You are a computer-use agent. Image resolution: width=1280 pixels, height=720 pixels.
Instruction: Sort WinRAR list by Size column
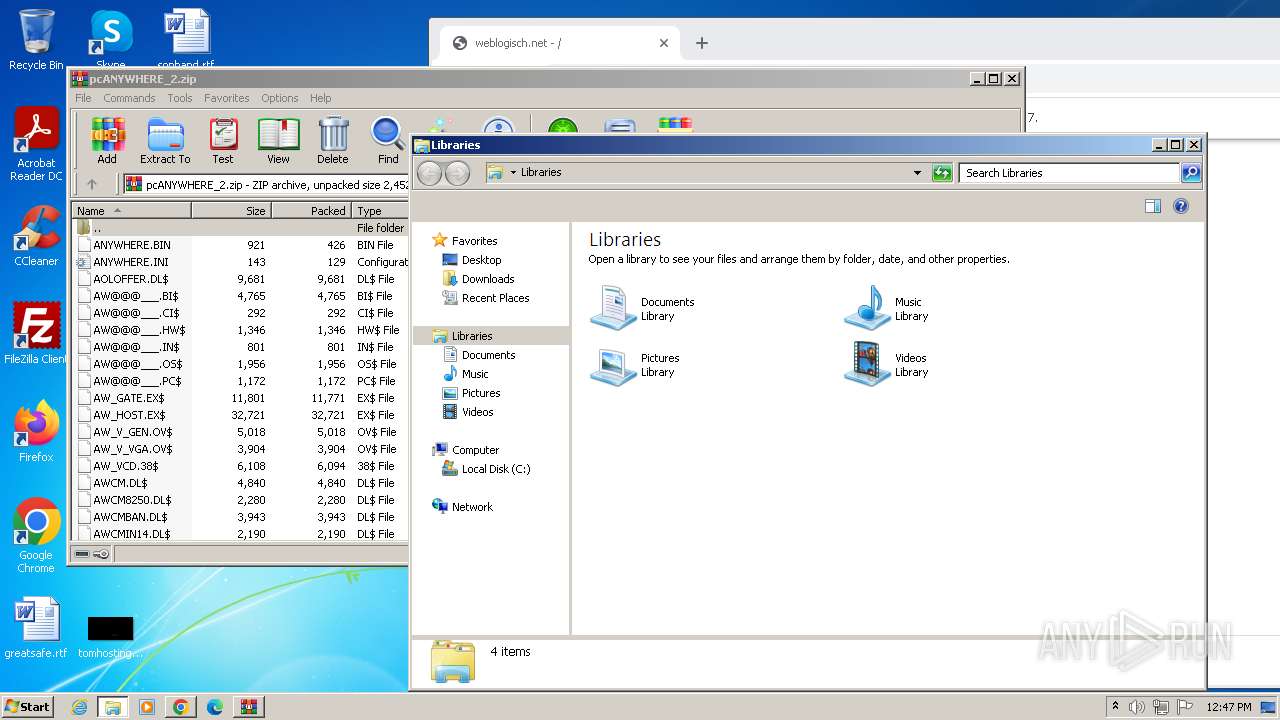232,211
